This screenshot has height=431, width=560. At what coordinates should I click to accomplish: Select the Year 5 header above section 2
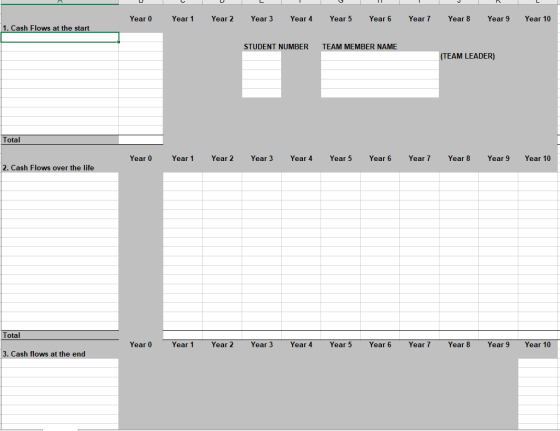click(341, 159)
